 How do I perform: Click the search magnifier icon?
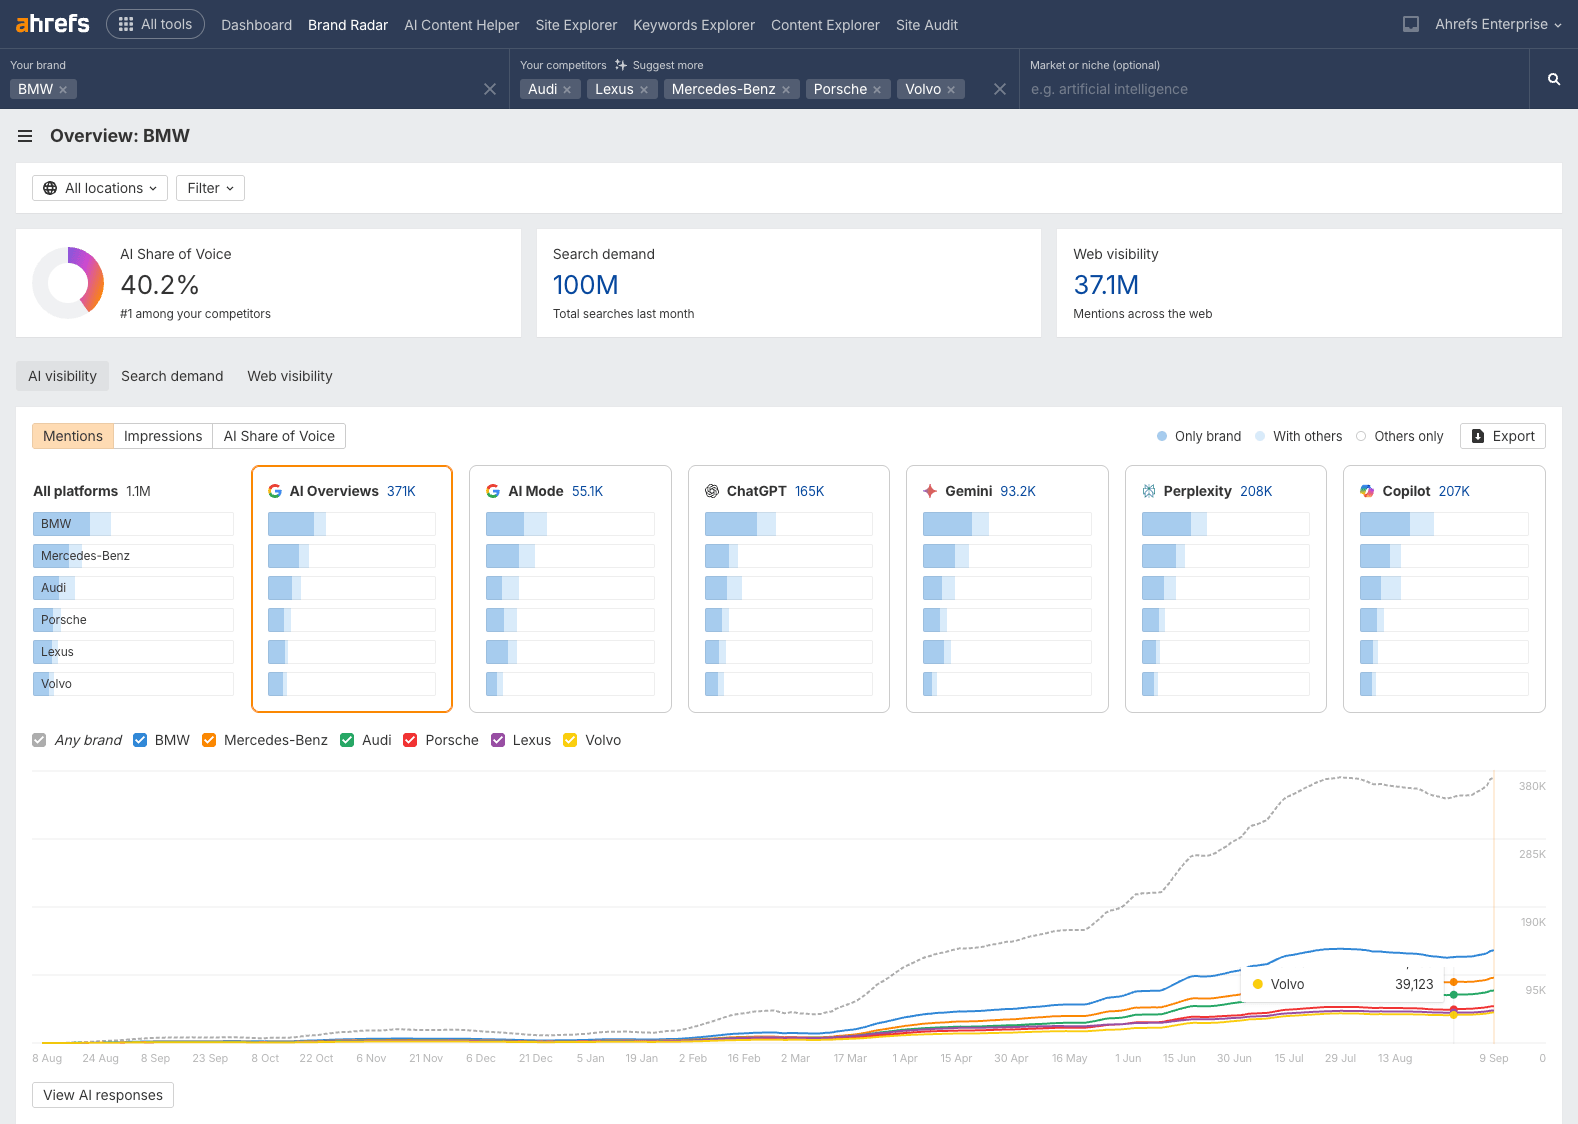coord(1553,79)
